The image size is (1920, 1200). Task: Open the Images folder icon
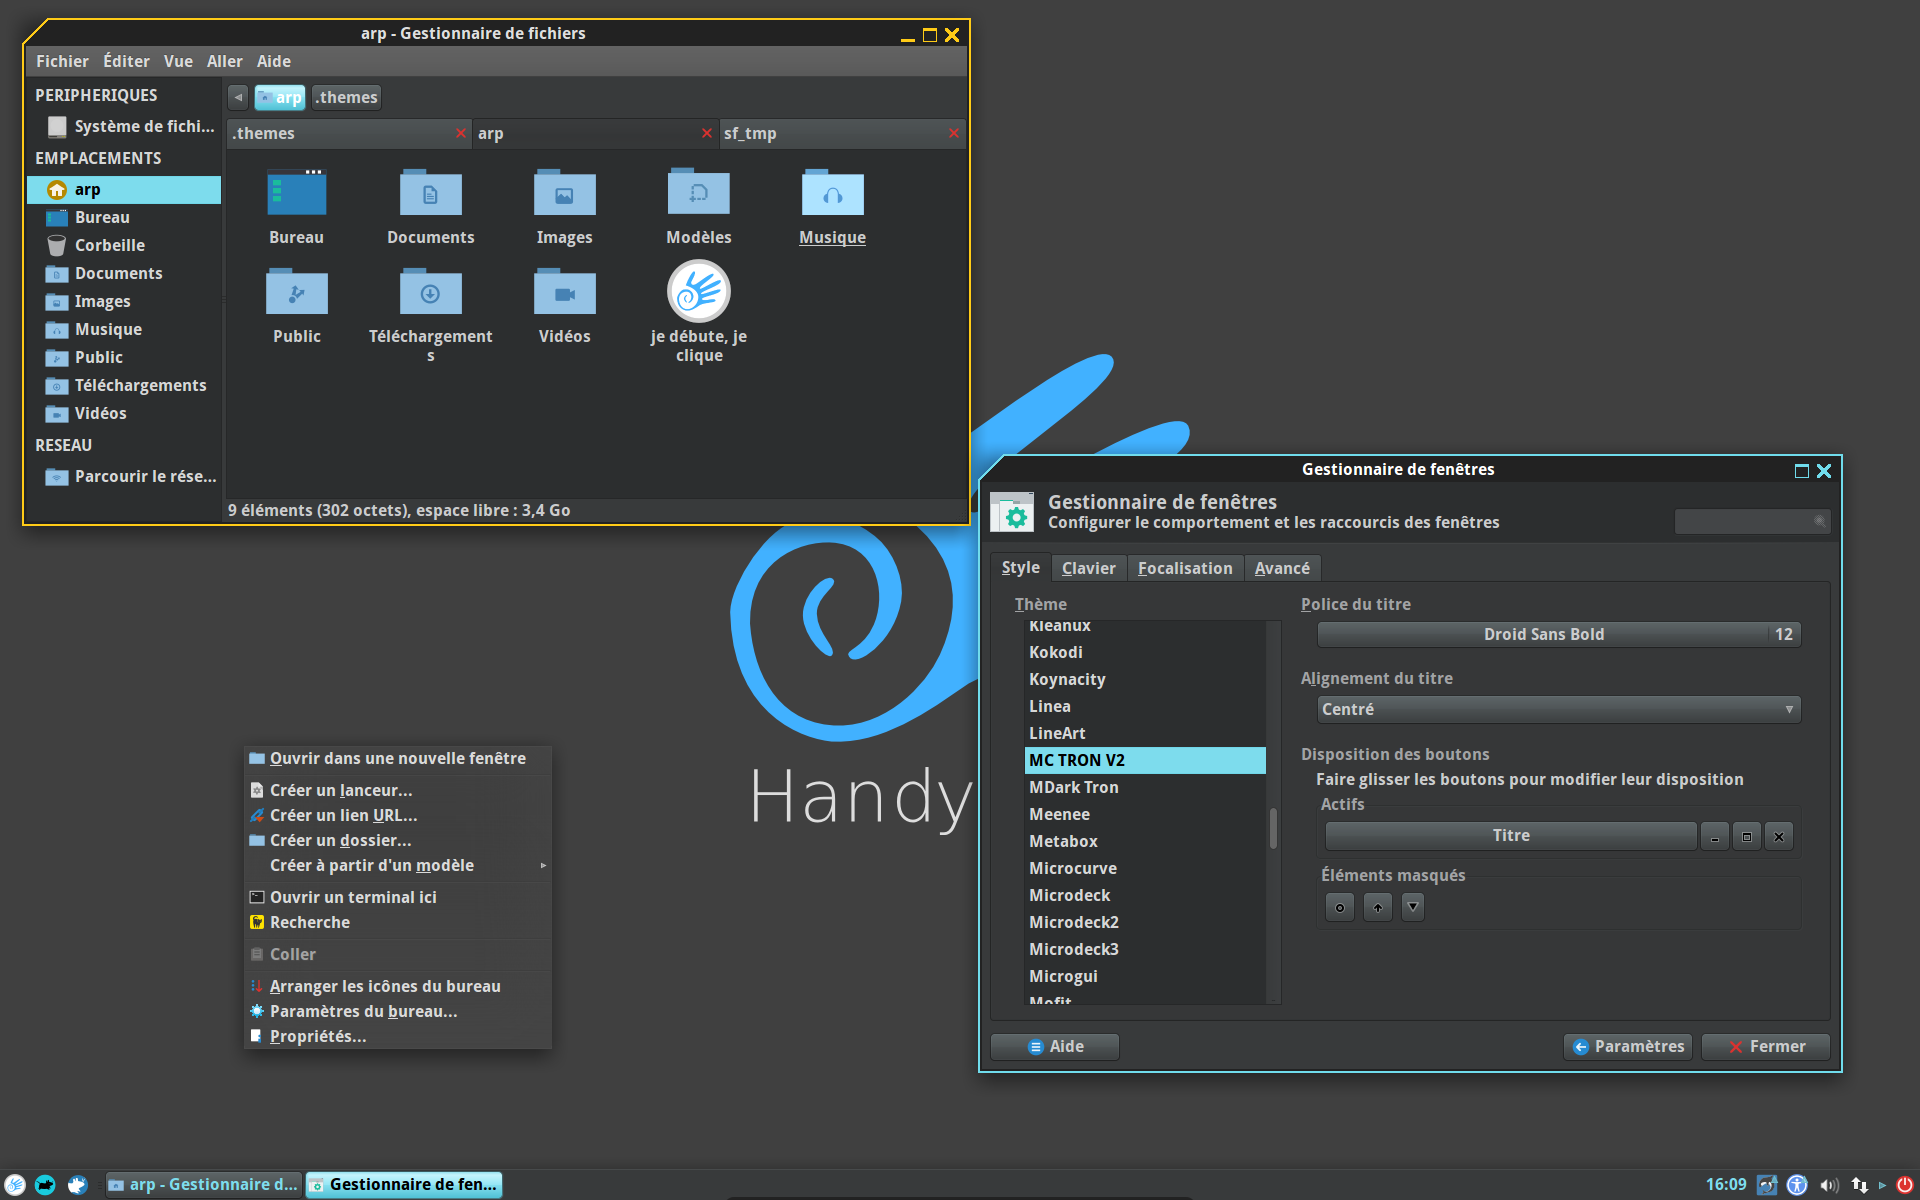(564, 198)
